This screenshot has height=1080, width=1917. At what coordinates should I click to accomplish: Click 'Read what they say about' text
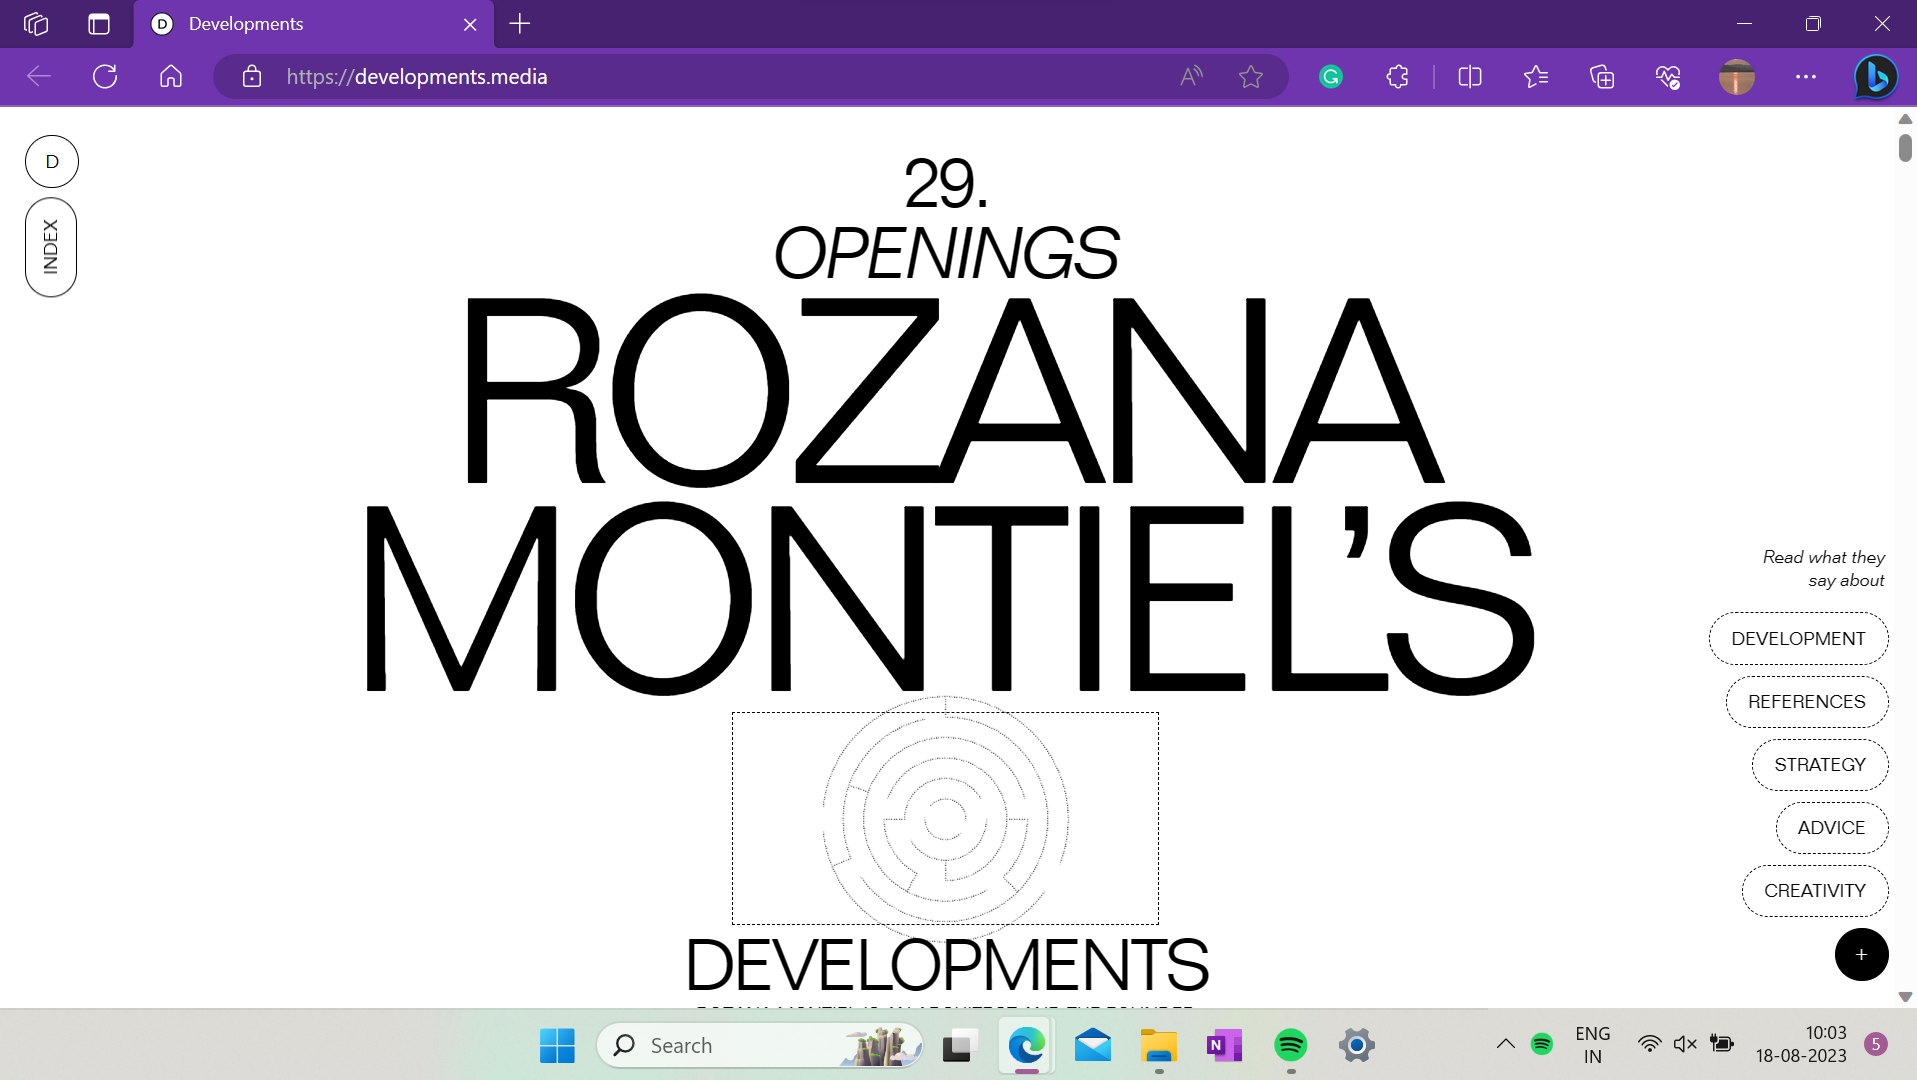1824,569
